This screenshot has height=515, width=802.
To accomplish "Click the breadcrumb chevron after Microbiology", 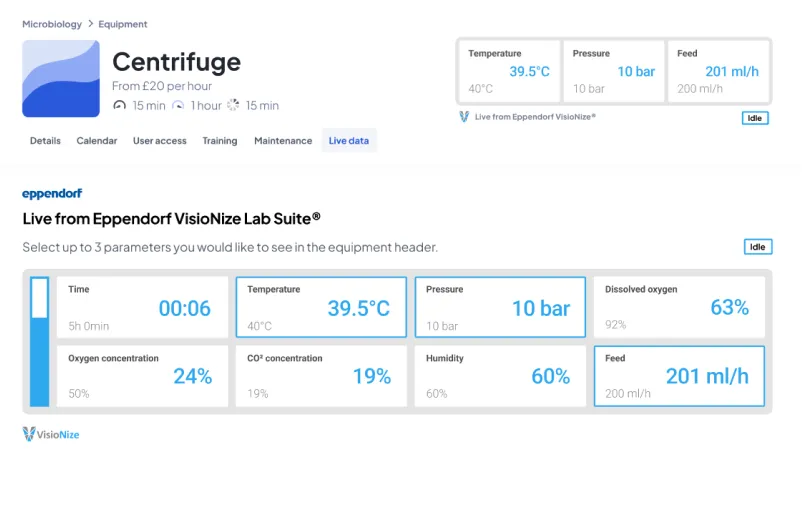I will tap(90, 24).
